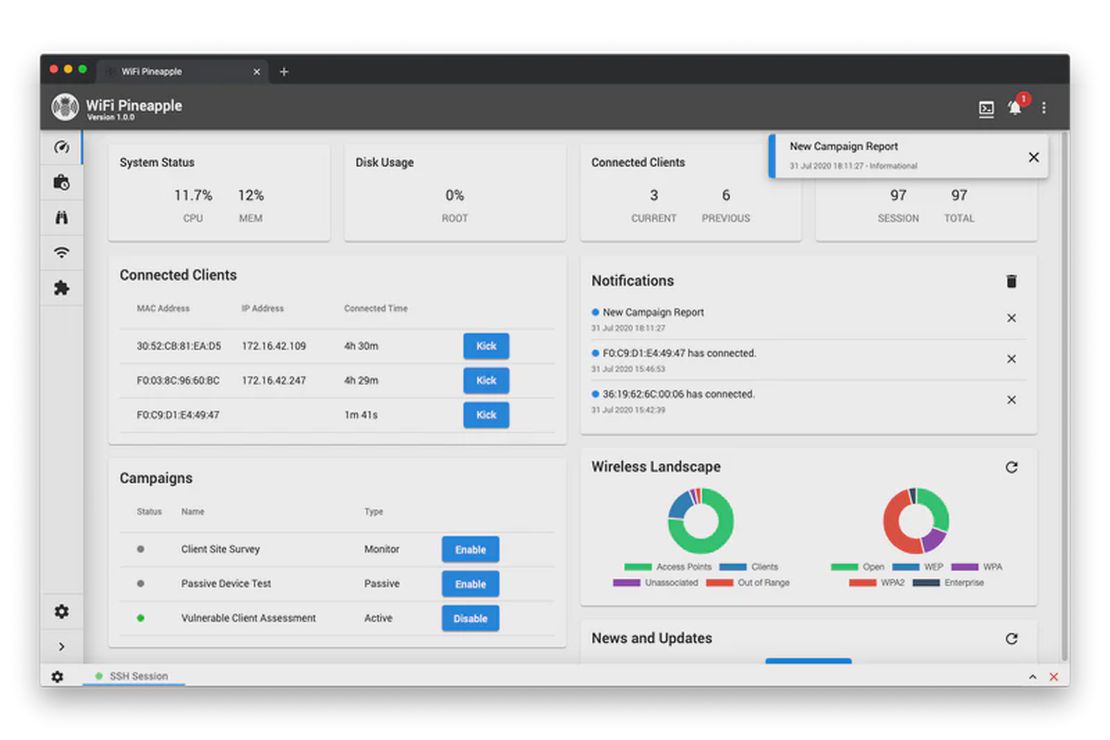The width and height of the screenshot is (1110, 740).
Task: Kick client F0:C9:D1:E4:49:47
Action: pyautogui.click(x=486, y=414)
